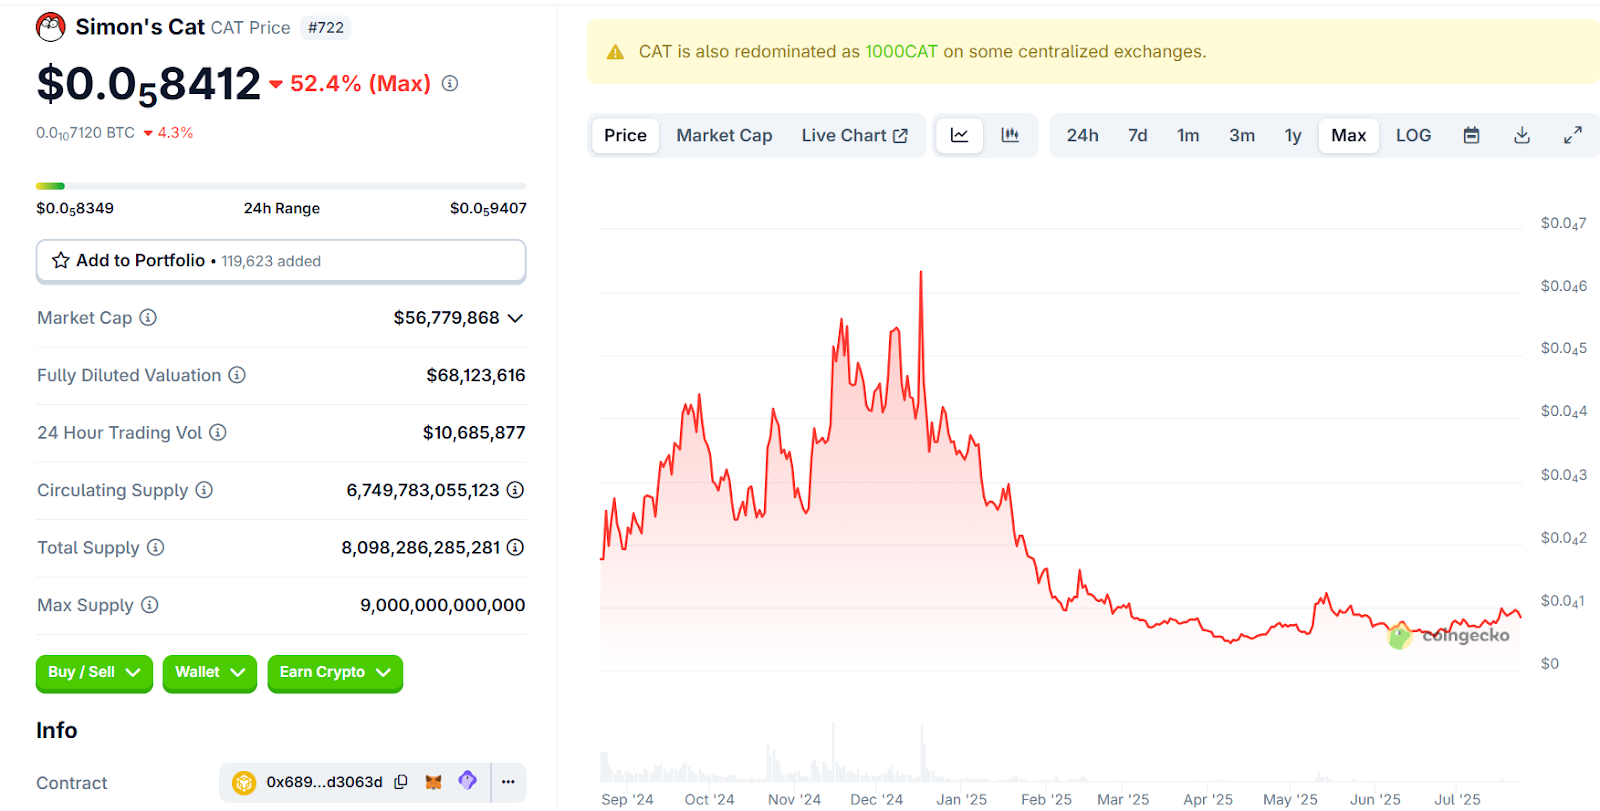Switch to Price chart tab
The width and height of the screenshot is (1600, 811).
coord(625,135)
